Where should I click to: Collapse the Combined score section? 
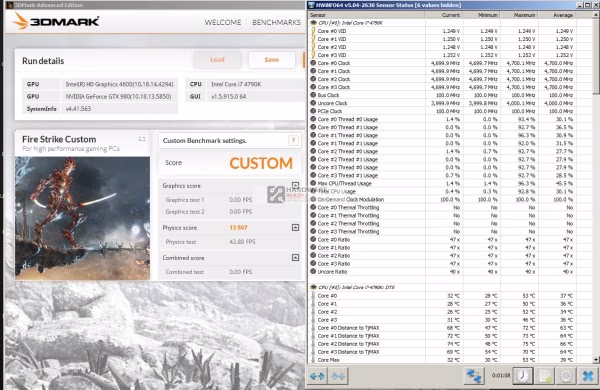295,258
